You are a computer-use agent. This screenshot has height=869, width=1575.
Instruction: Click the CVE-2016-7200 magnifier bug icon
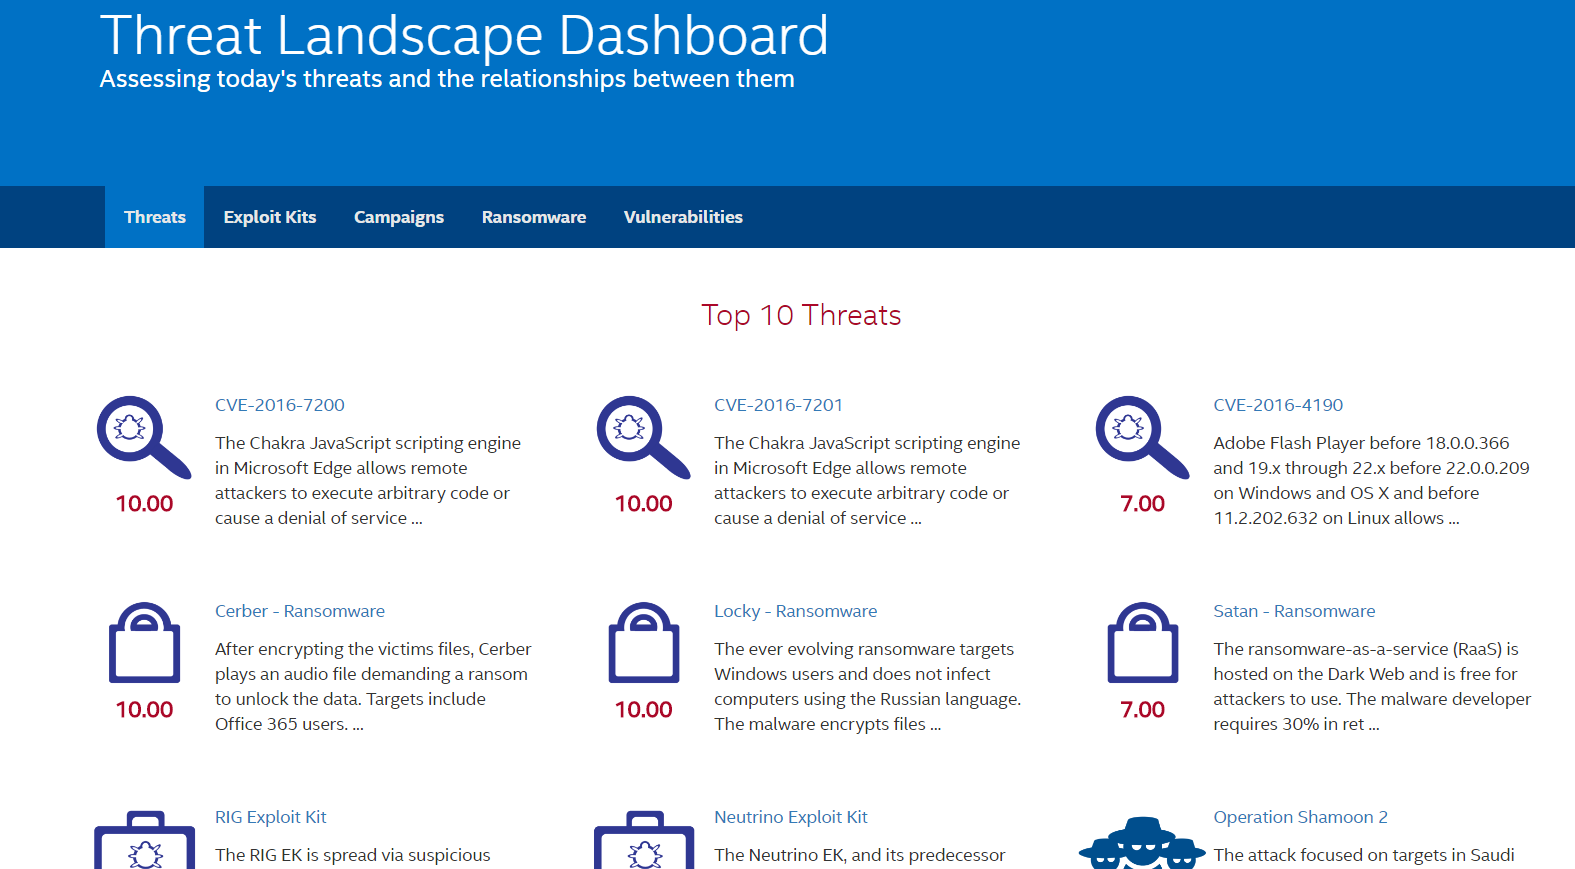point(144,438)
